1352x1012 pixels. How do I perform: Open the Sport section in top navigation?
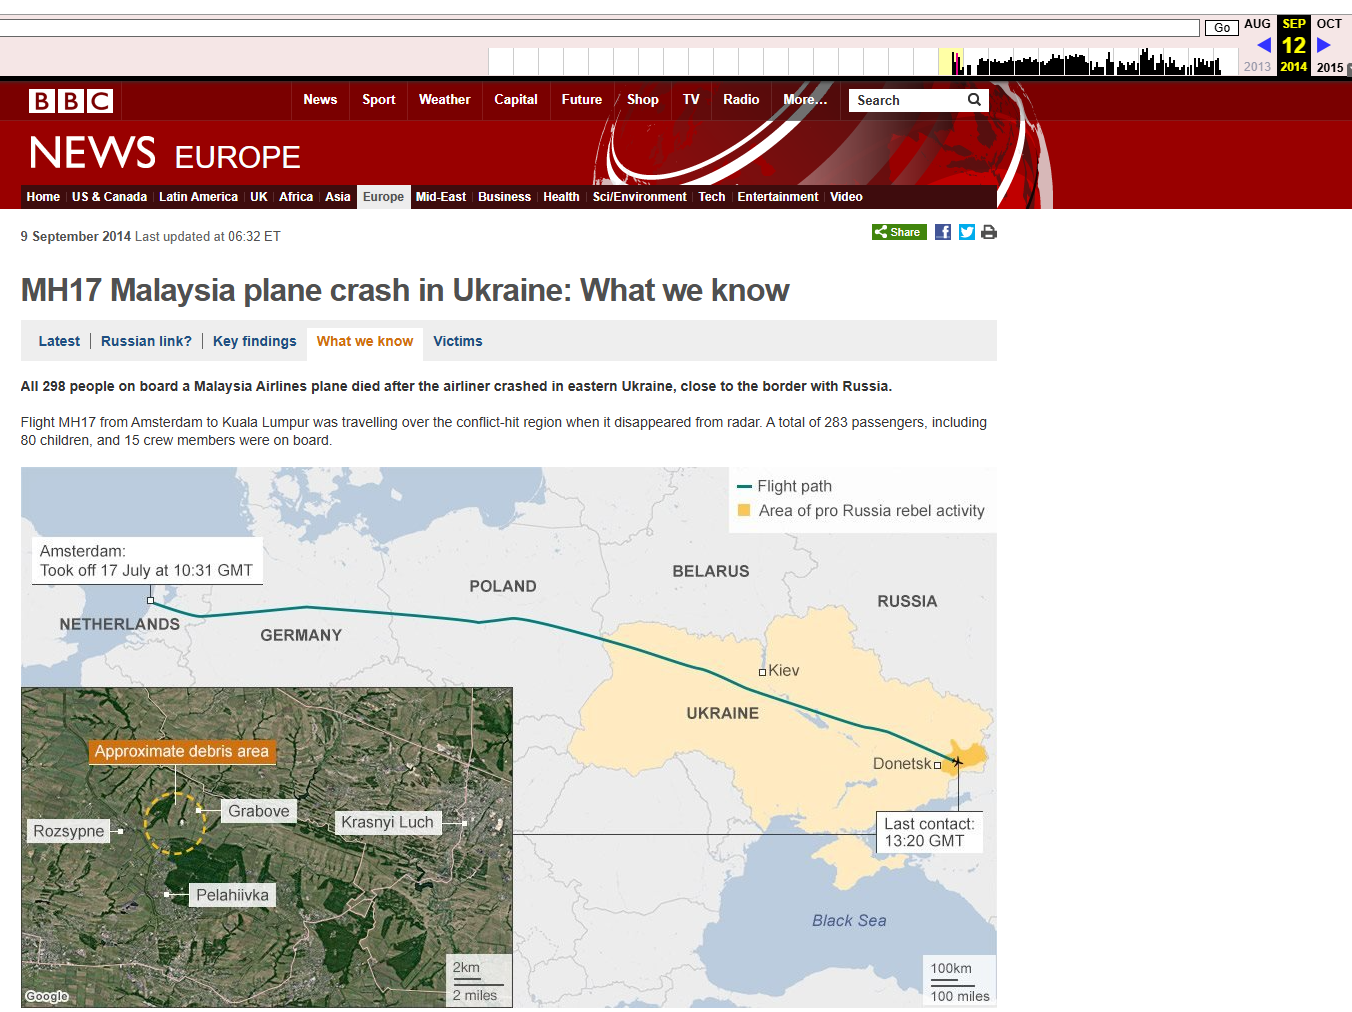coord(379,100)
